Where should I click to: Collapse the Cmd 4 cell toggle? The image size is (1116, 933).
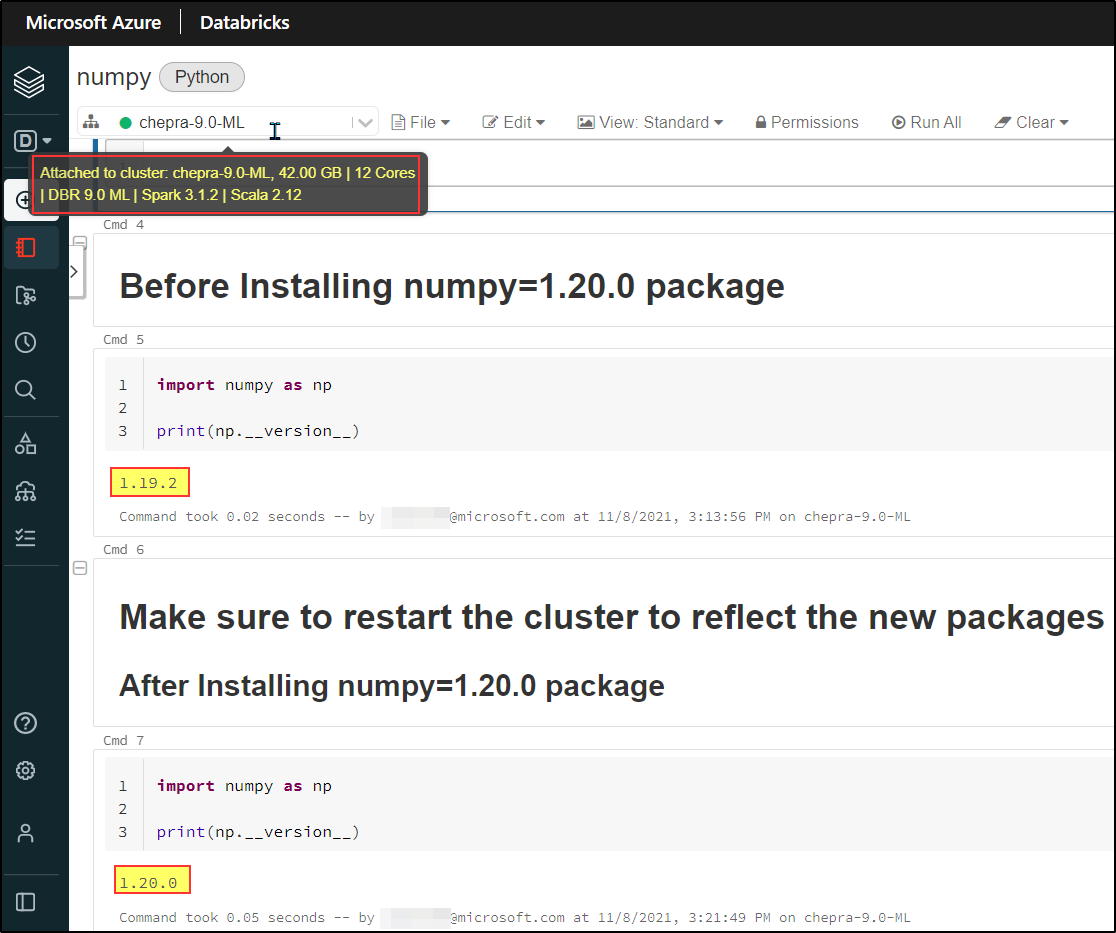pyautogui.click(x=80, y=243)
